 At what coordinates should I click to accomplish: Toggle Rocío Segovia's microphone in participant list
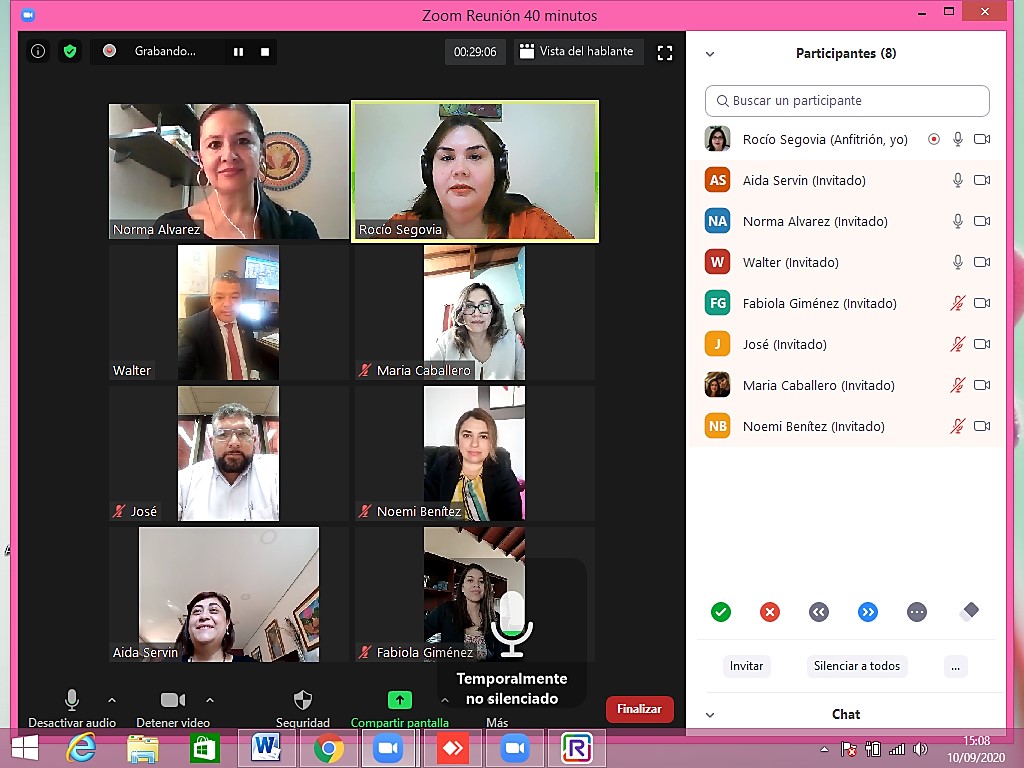(957, 139)
